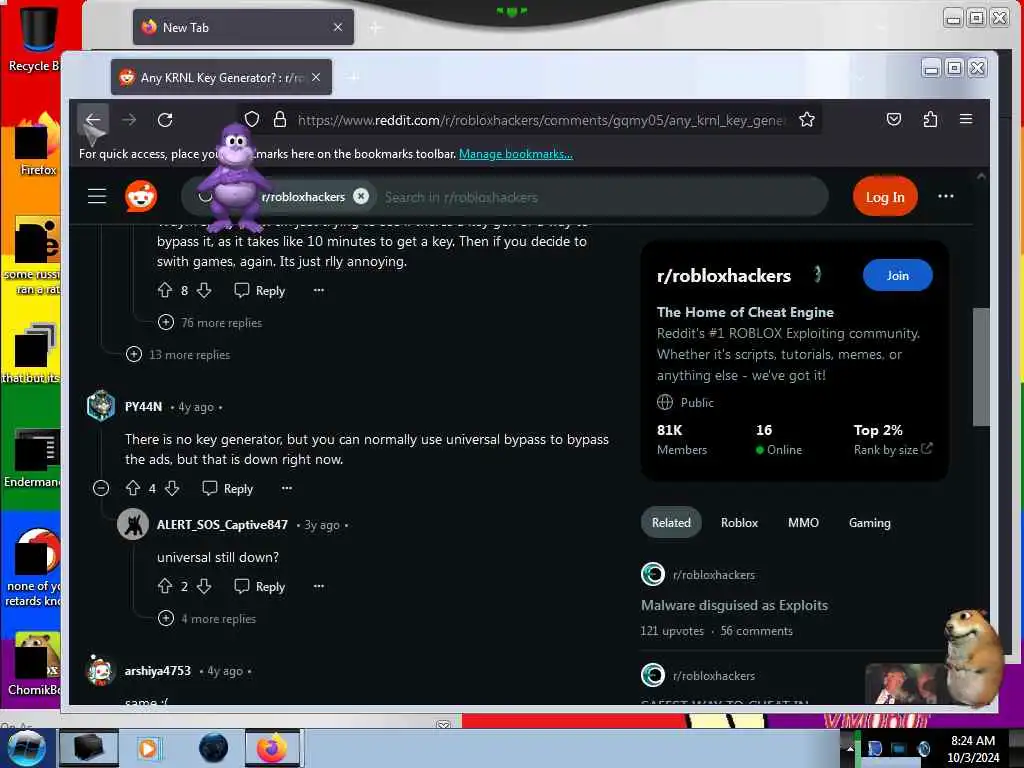Go back with the browser back arrow
This screenshot has width=1024, height=768.
pos(93,120)
